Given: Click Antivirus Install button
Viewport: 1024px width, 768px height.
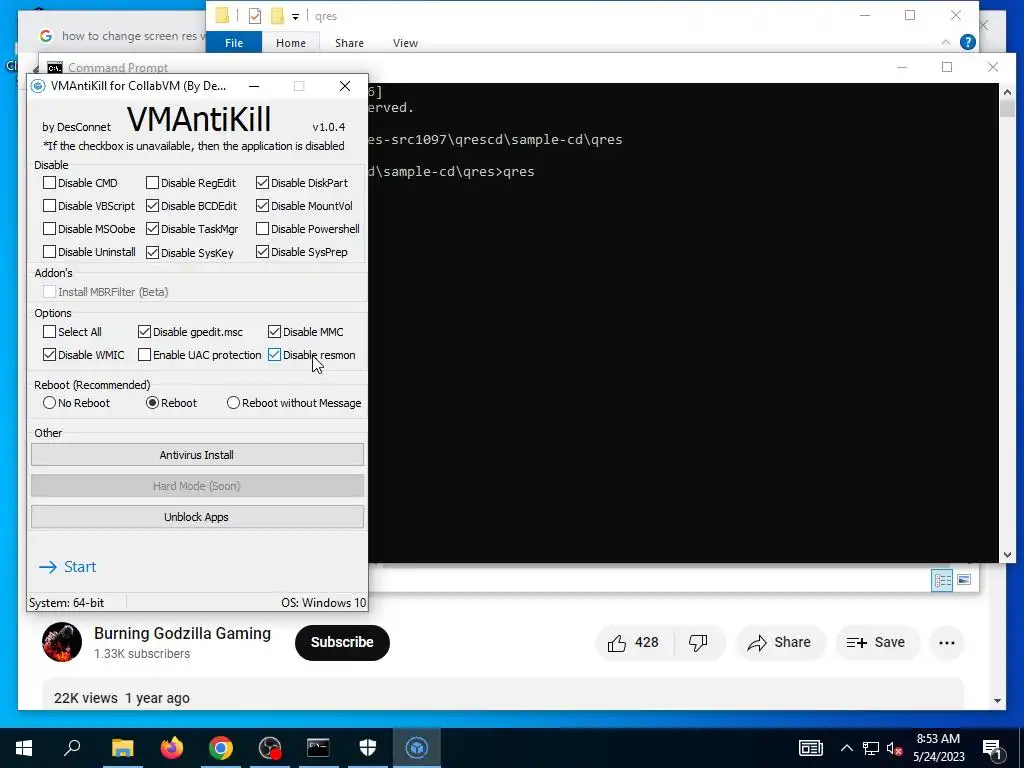Looking at the screenshot, I should coord(197,455).
